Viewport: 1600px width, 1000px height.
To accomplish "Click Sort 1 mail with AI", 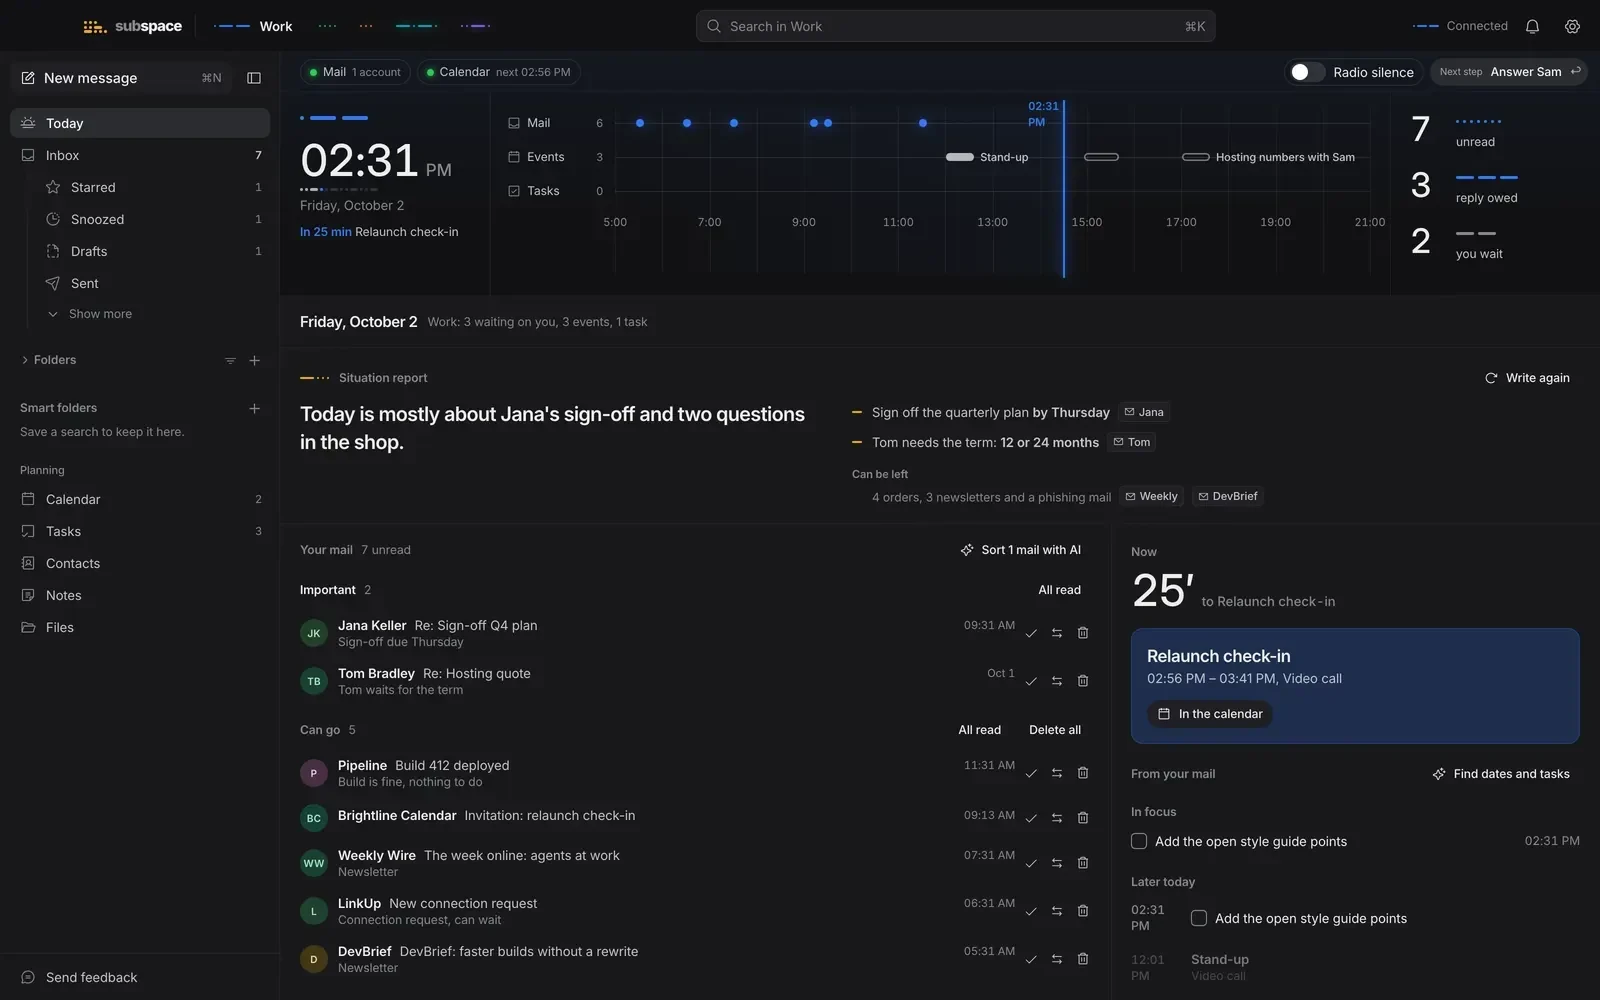I will [1021, 550].
